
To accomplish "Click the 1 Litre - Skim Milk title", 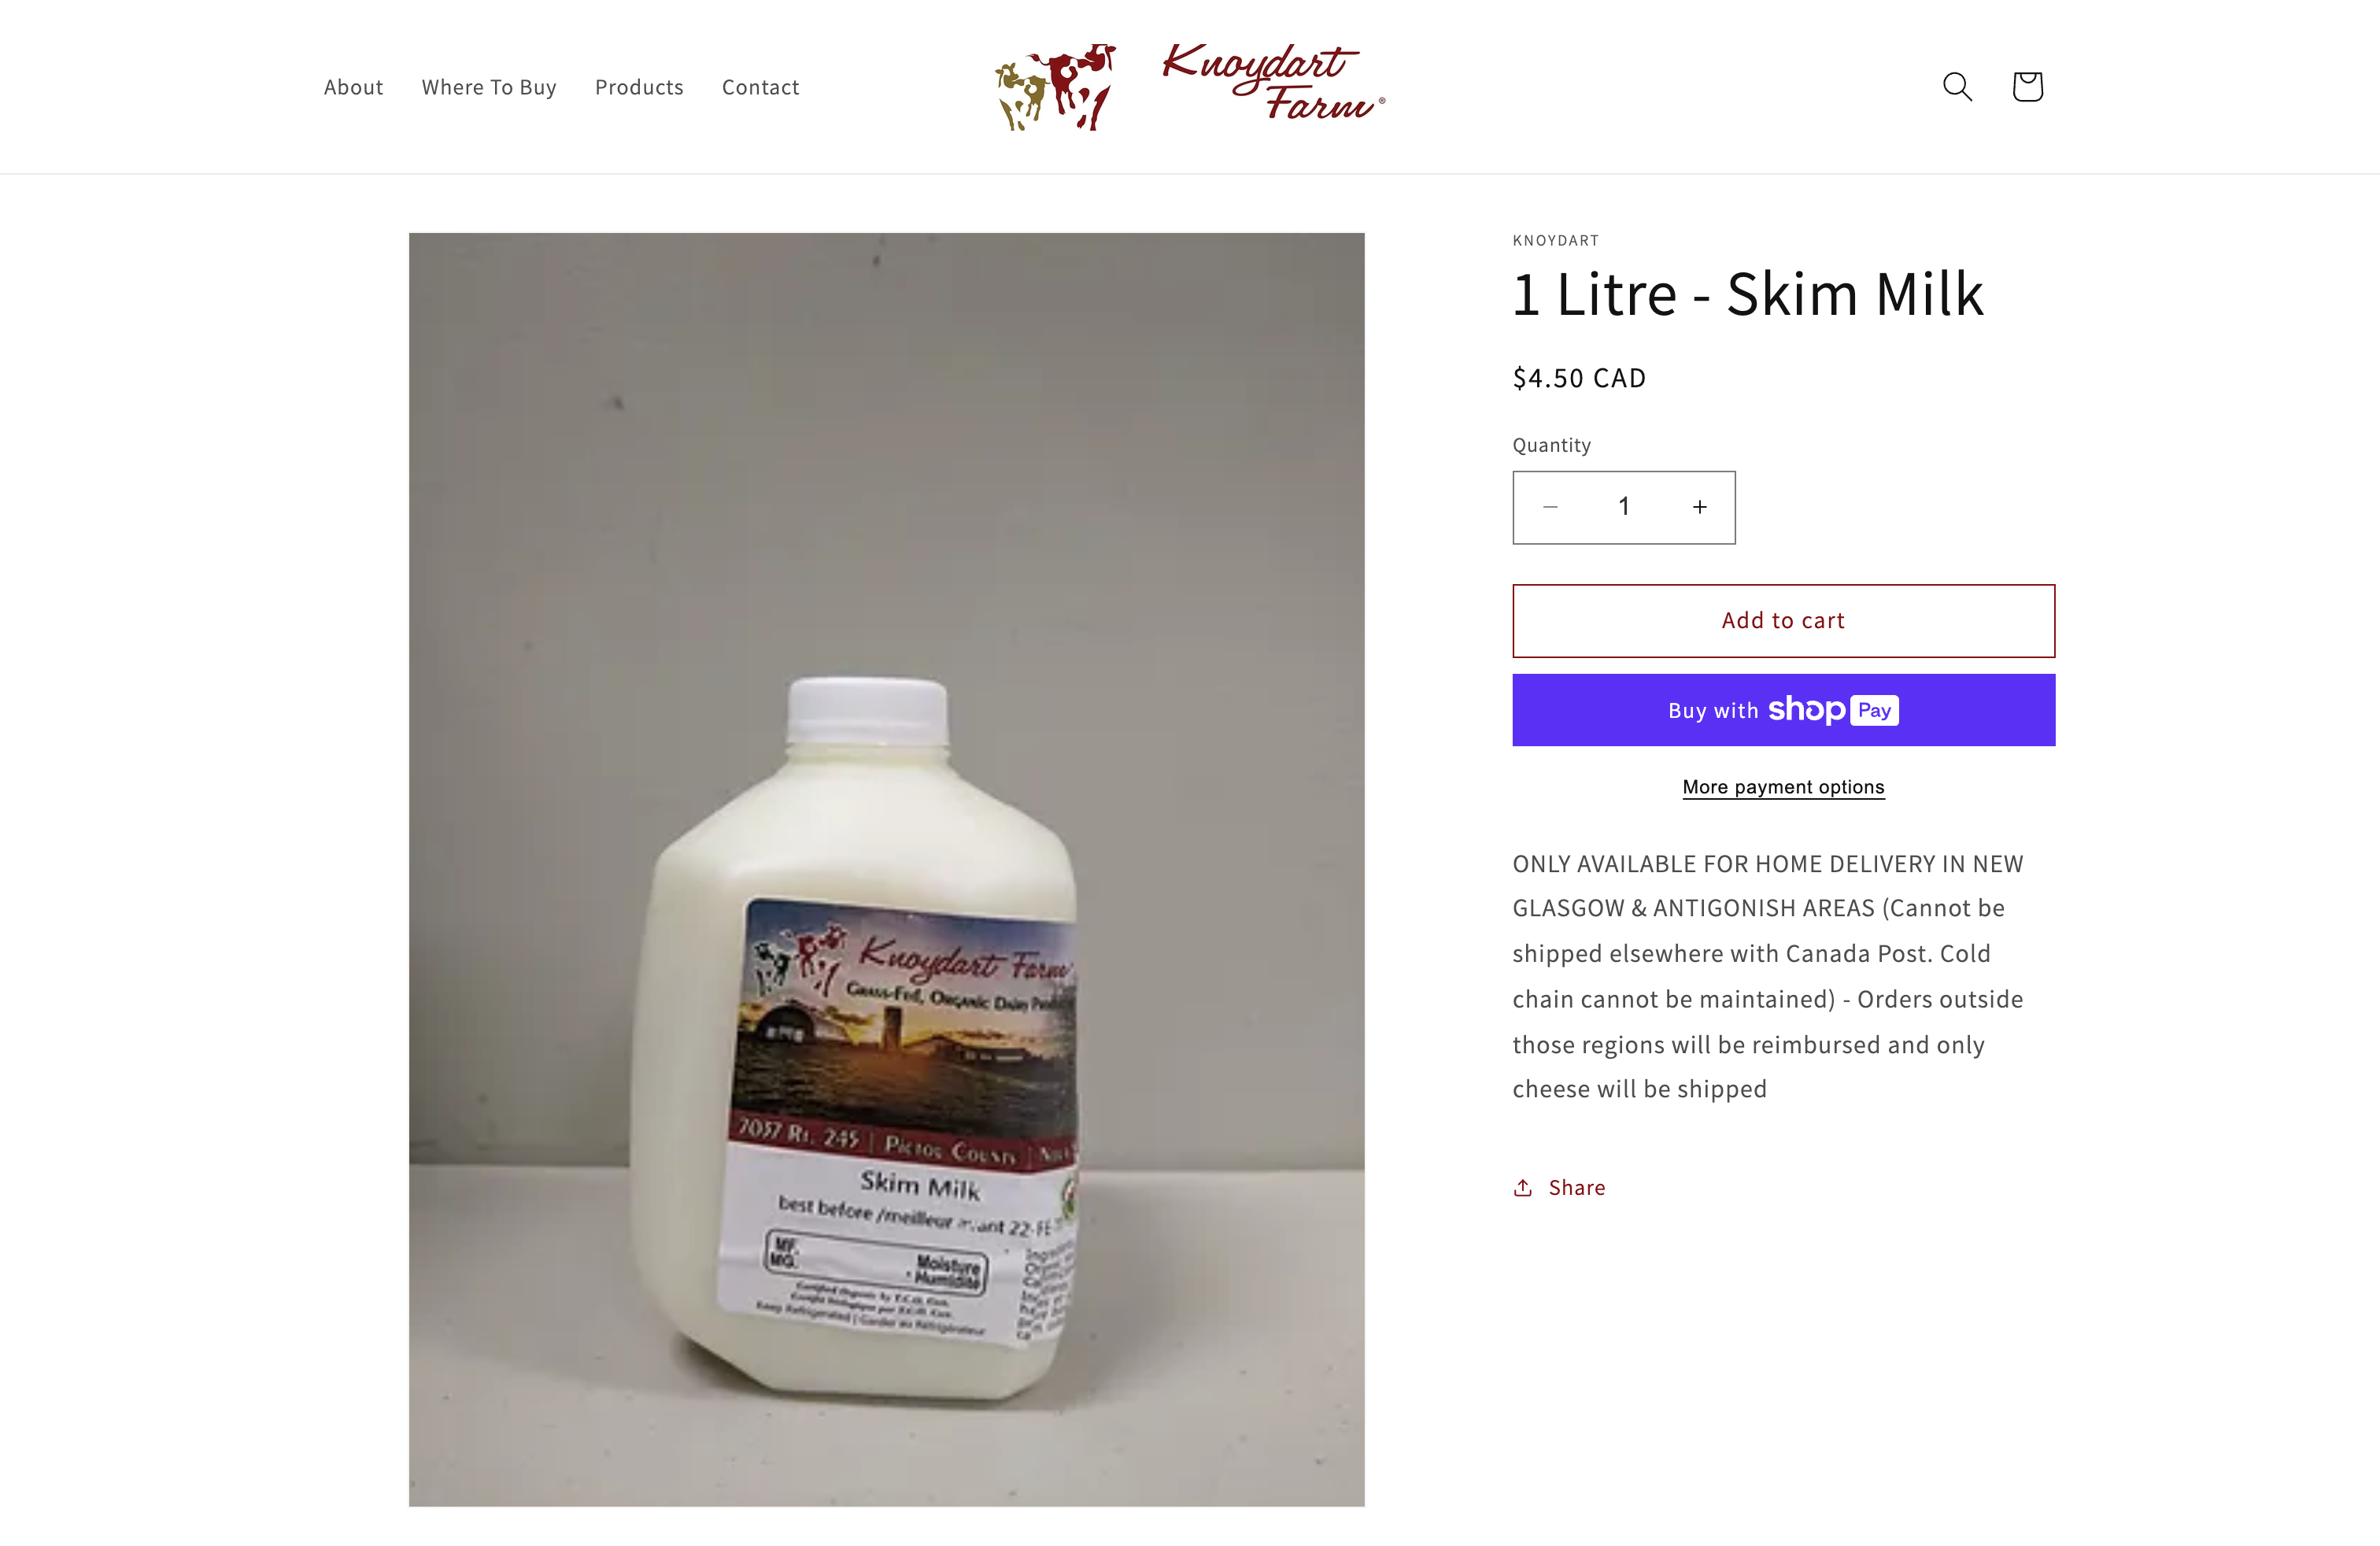I will (x=1747, y=294).
